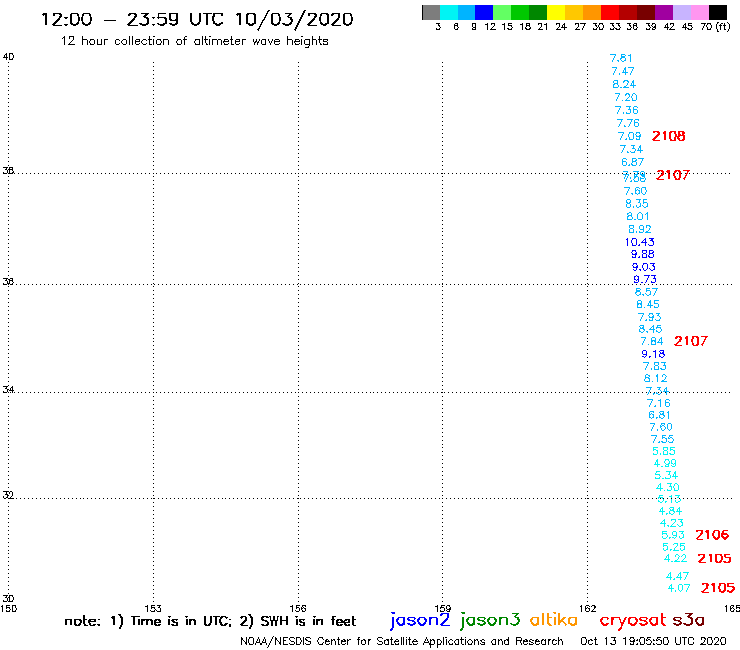Select the wave height value 8.57
This screenshot has height=650, width=740.
tap(646, 292)
